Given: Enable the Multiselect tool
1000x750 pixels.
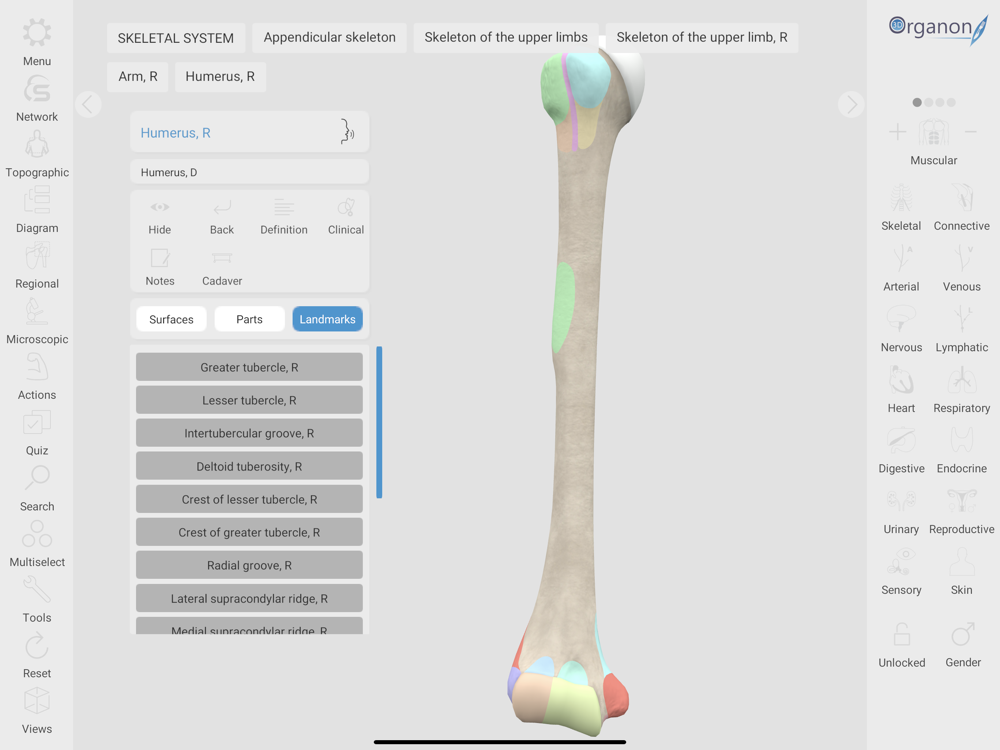Looking at the screenshot, I should (37, 534).
